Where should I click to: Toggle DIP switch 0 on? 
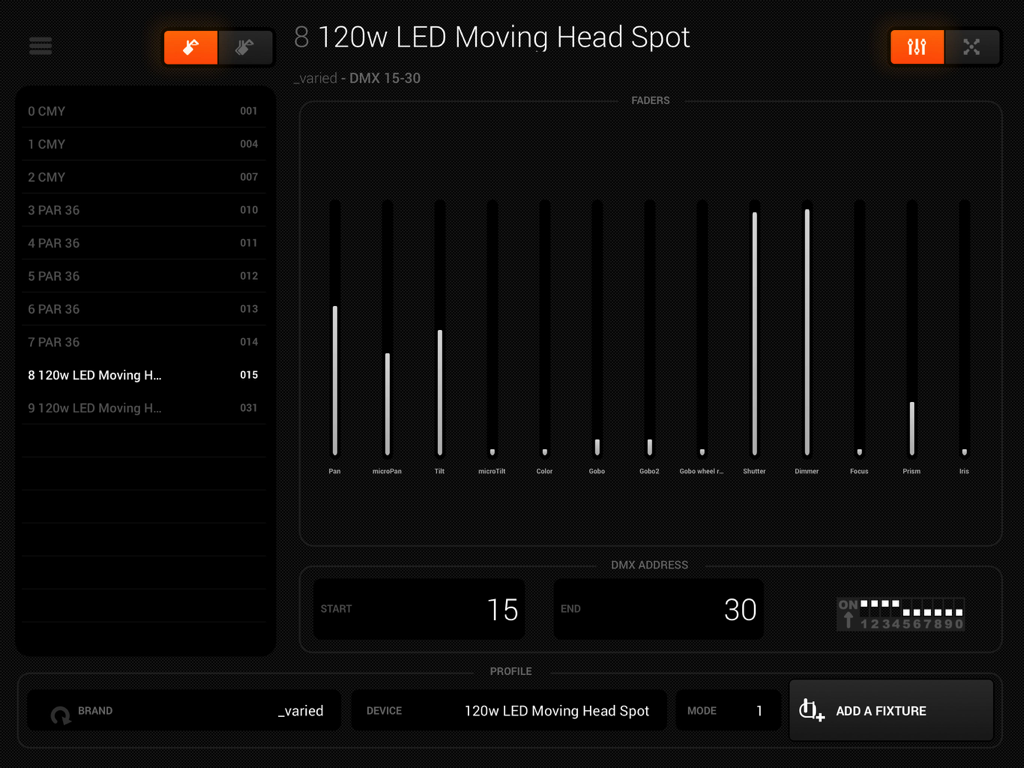pyautogui.click(x=959, y=608)
